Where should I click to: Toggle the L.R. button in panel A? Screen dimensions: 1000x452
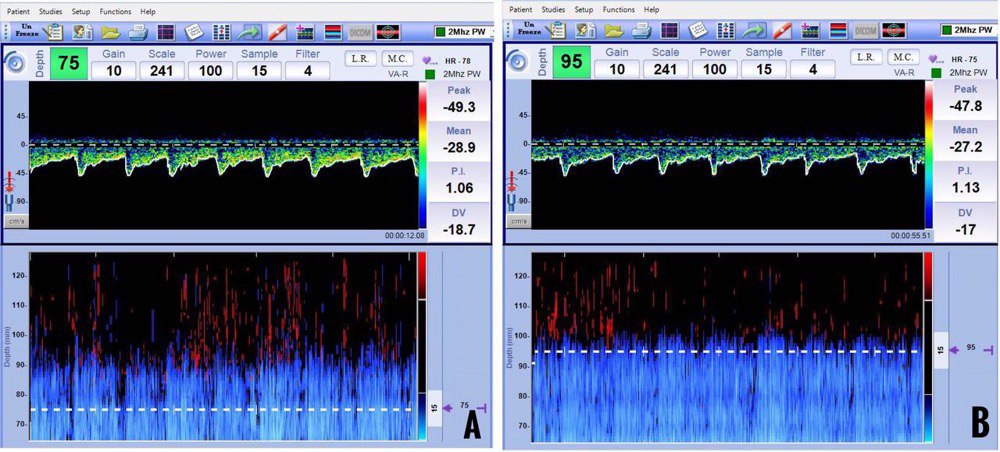point(360,58)
